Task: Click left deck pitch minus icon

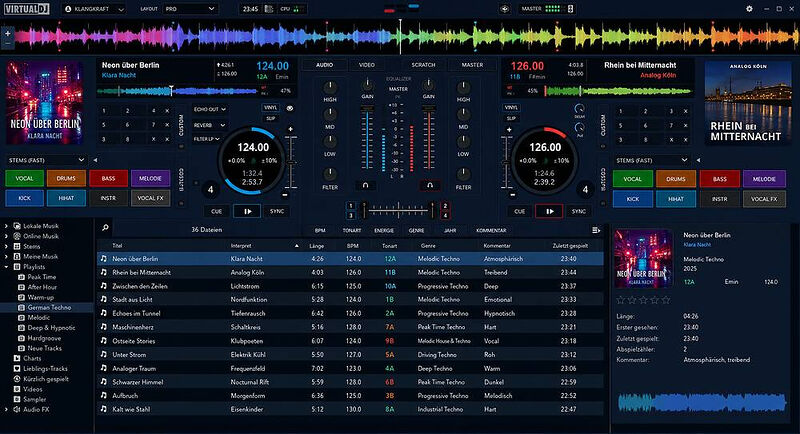Action: point(285,195)
